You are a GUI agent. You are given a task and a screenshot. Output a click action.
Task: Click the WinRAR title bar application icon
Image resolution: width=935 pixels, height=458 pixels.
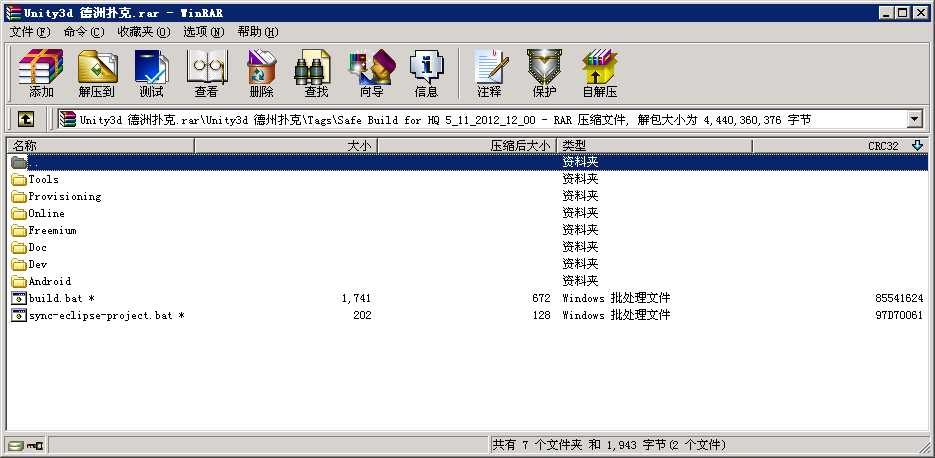click(x=13, y=13)
